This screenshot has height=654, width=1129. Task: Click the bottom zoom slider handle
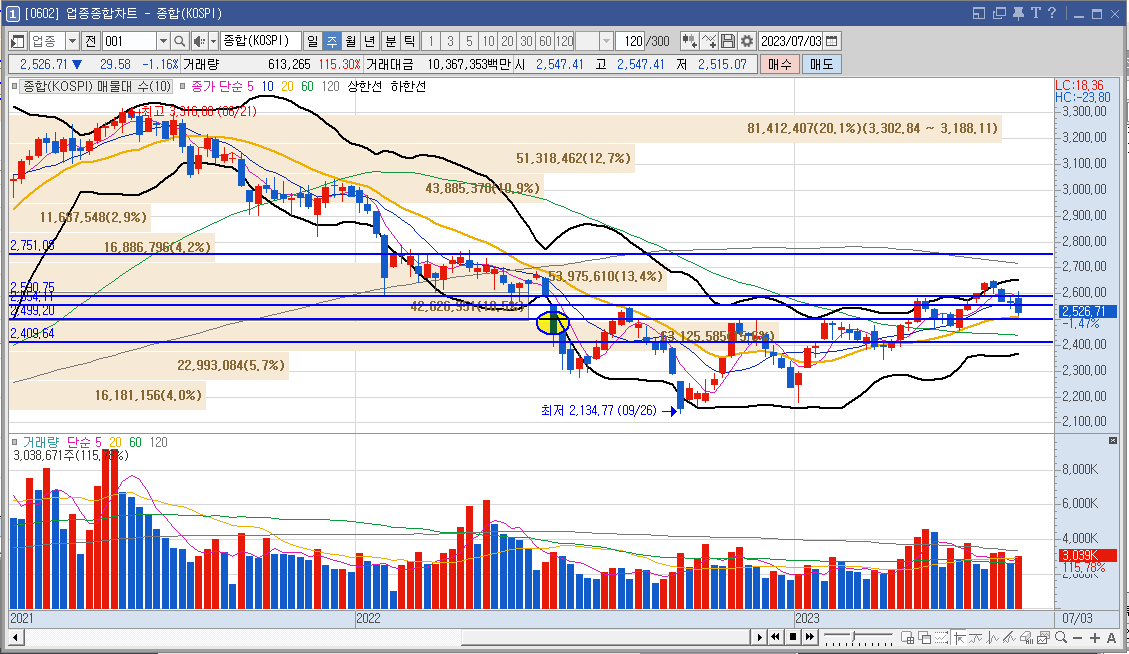(854, 635)
